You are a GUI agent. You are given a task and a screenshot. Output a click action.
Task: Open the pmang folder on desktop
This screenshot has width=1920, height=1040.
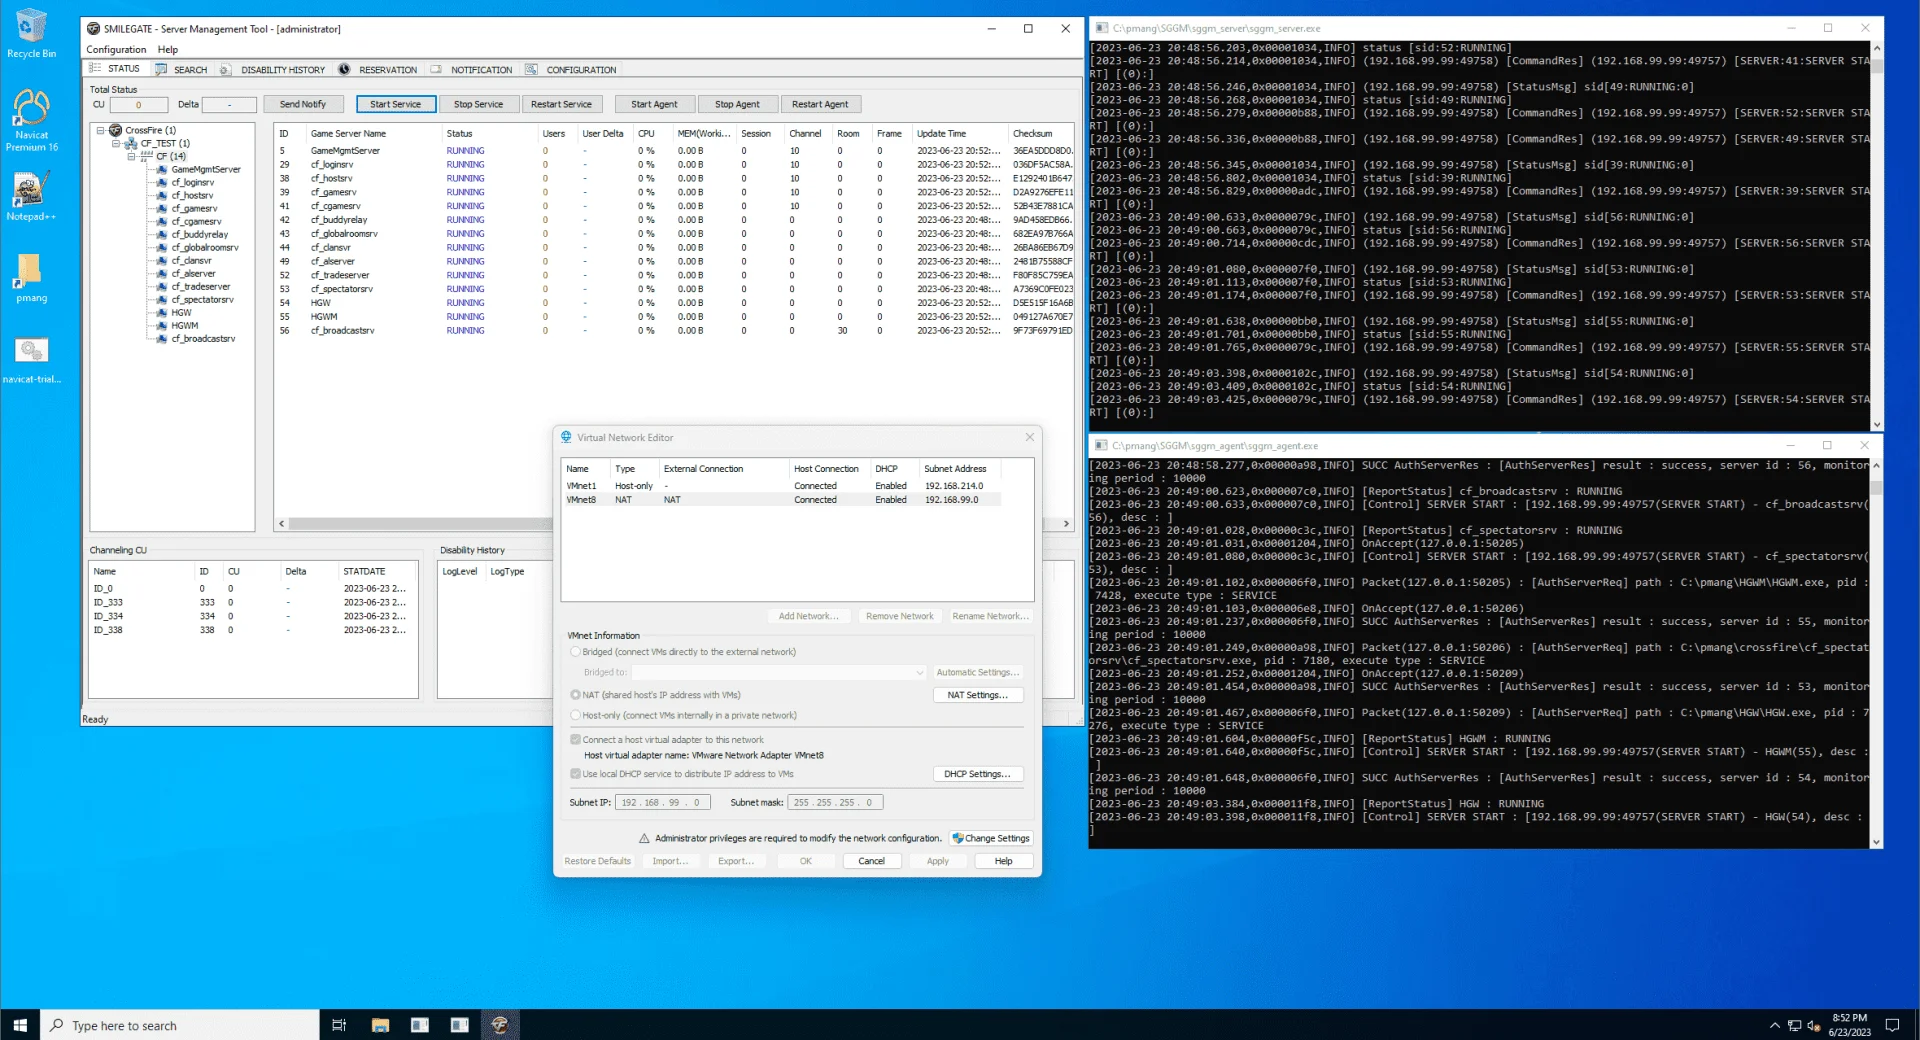(31, 277)
